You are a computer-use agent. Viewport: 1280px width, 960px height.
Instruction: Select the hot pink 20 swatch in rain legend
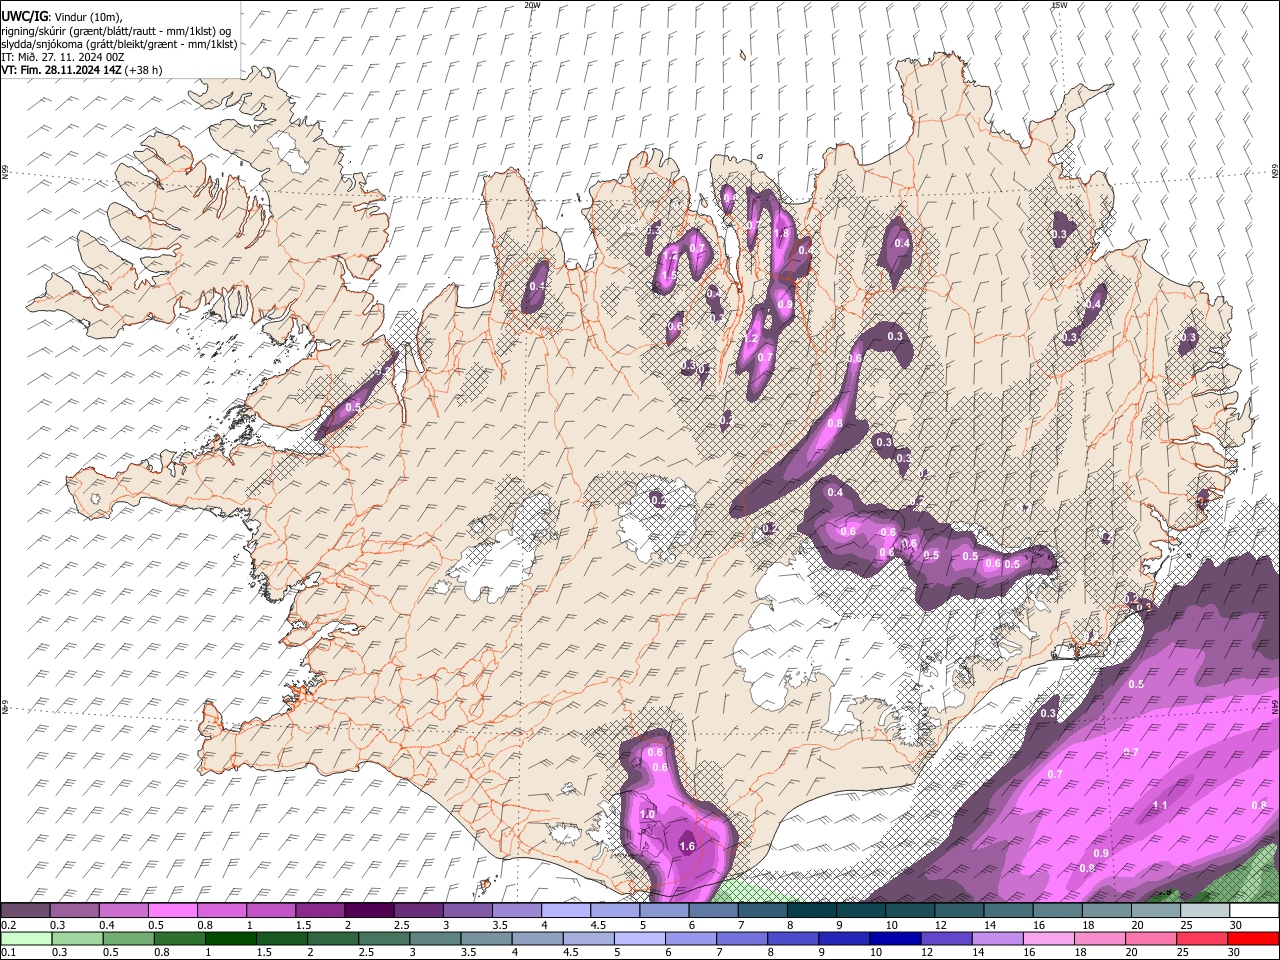[x=1151, y=938]
